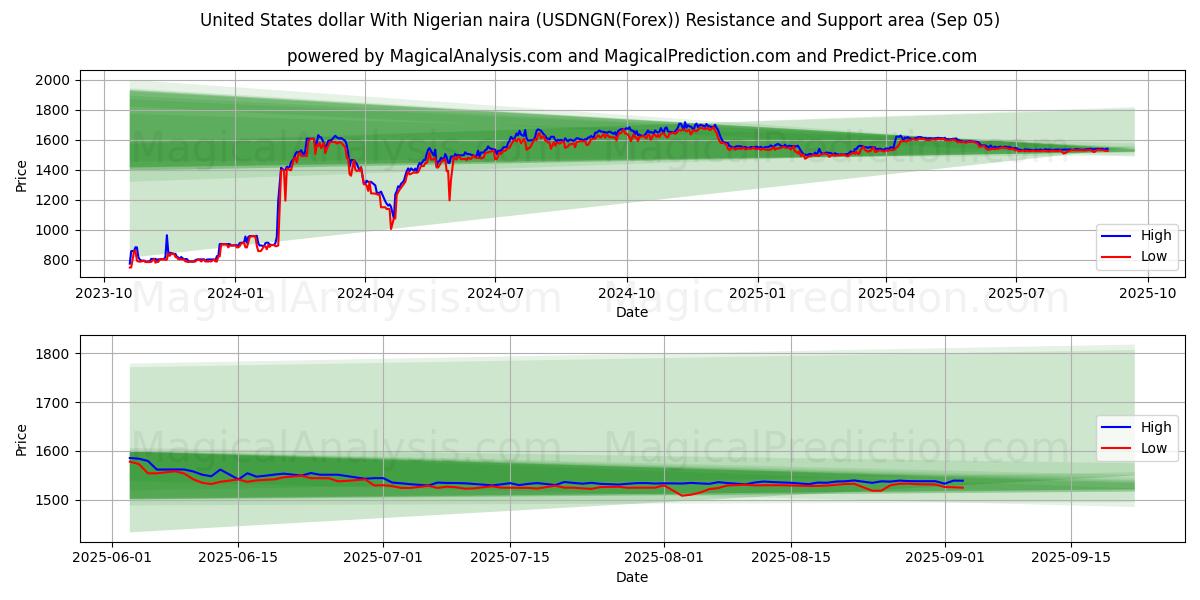Click the 2025-07-15 date tick label
Image resolution: width=1200 pixels, height=600 pixels.
[510, 557]
